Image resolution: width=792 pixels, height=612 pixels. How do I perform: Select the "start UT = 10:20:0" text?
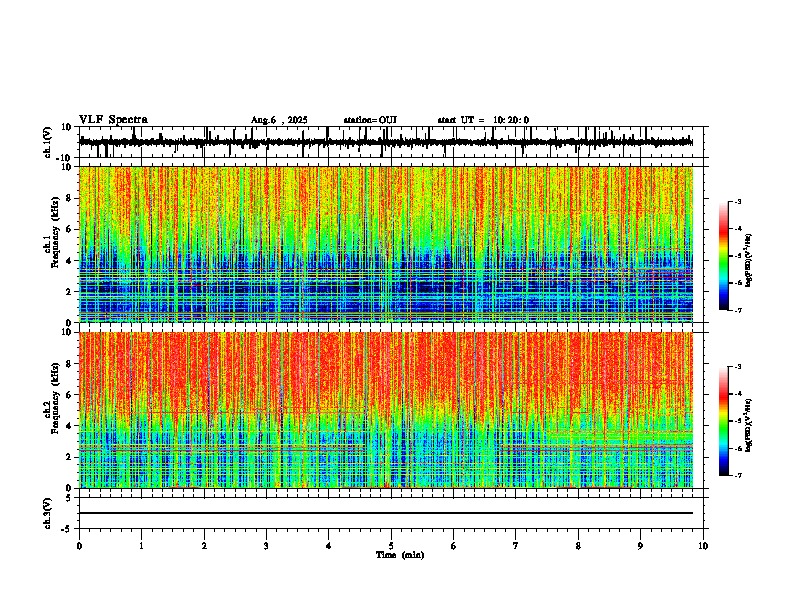click(x=483, y=120)
